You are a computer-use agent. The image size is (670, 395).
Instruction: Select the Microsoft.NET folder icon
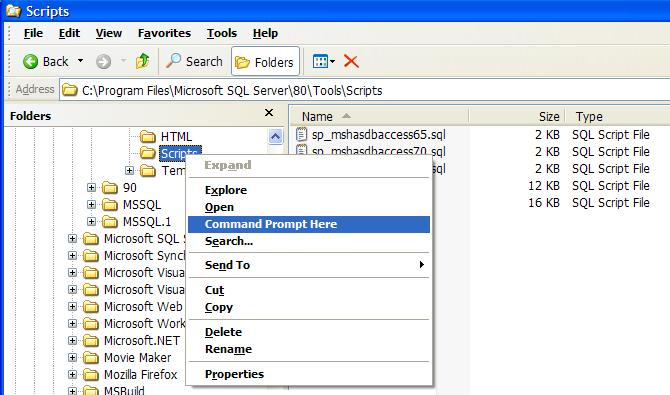coord(91,341)
